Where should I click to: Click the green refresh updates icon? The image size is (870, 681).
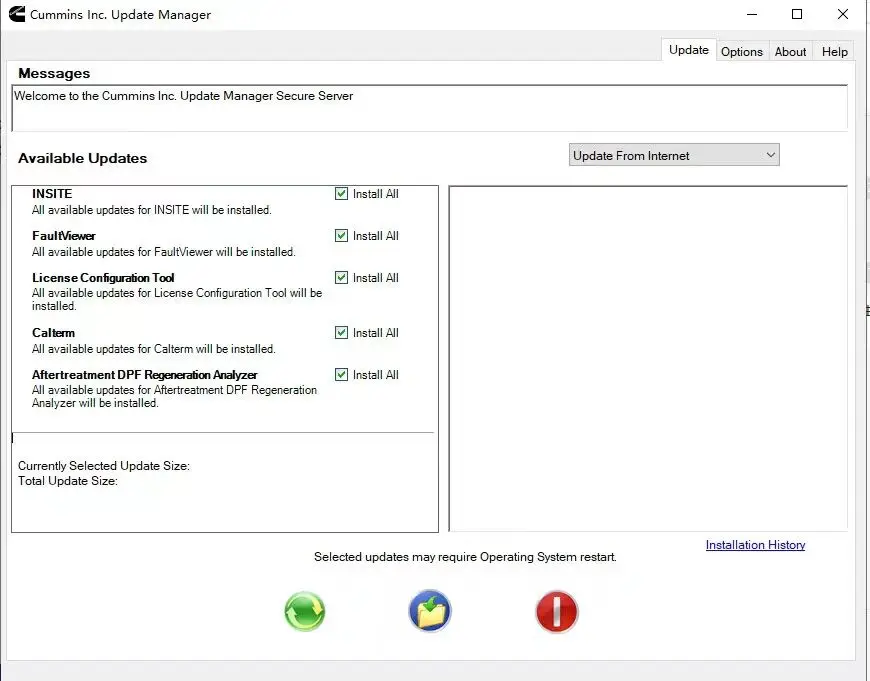click(x=305, y=611)
